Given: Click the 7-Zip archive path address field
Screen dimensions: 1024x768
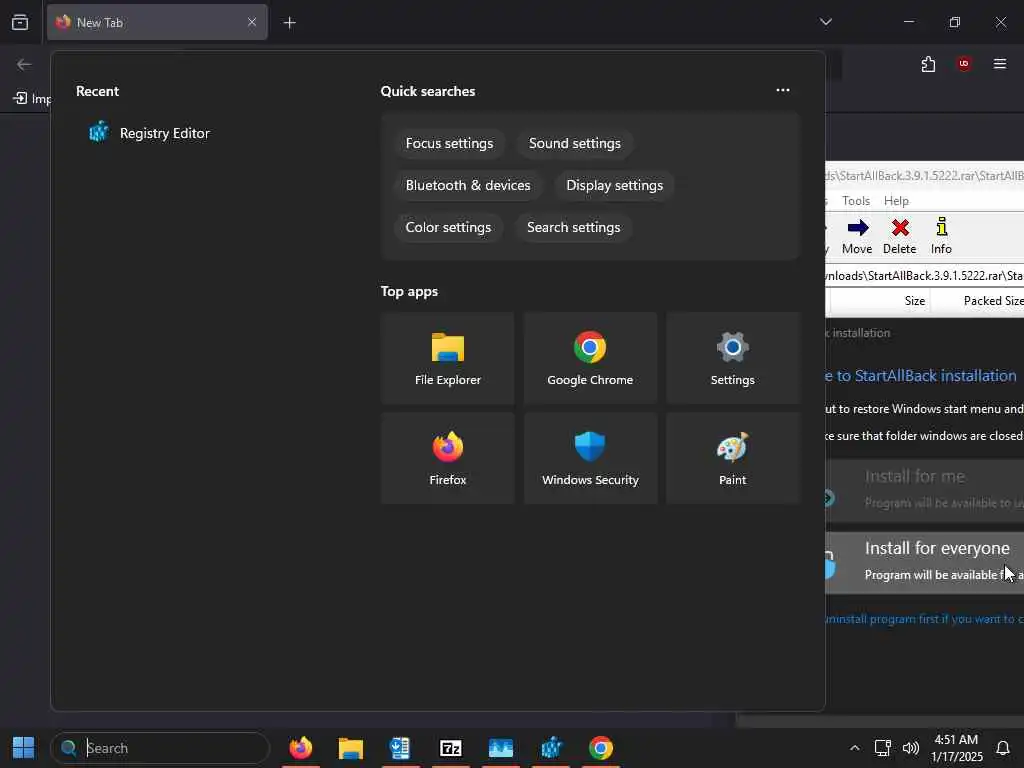Looking at the screenshot, I should coord(924,276).
